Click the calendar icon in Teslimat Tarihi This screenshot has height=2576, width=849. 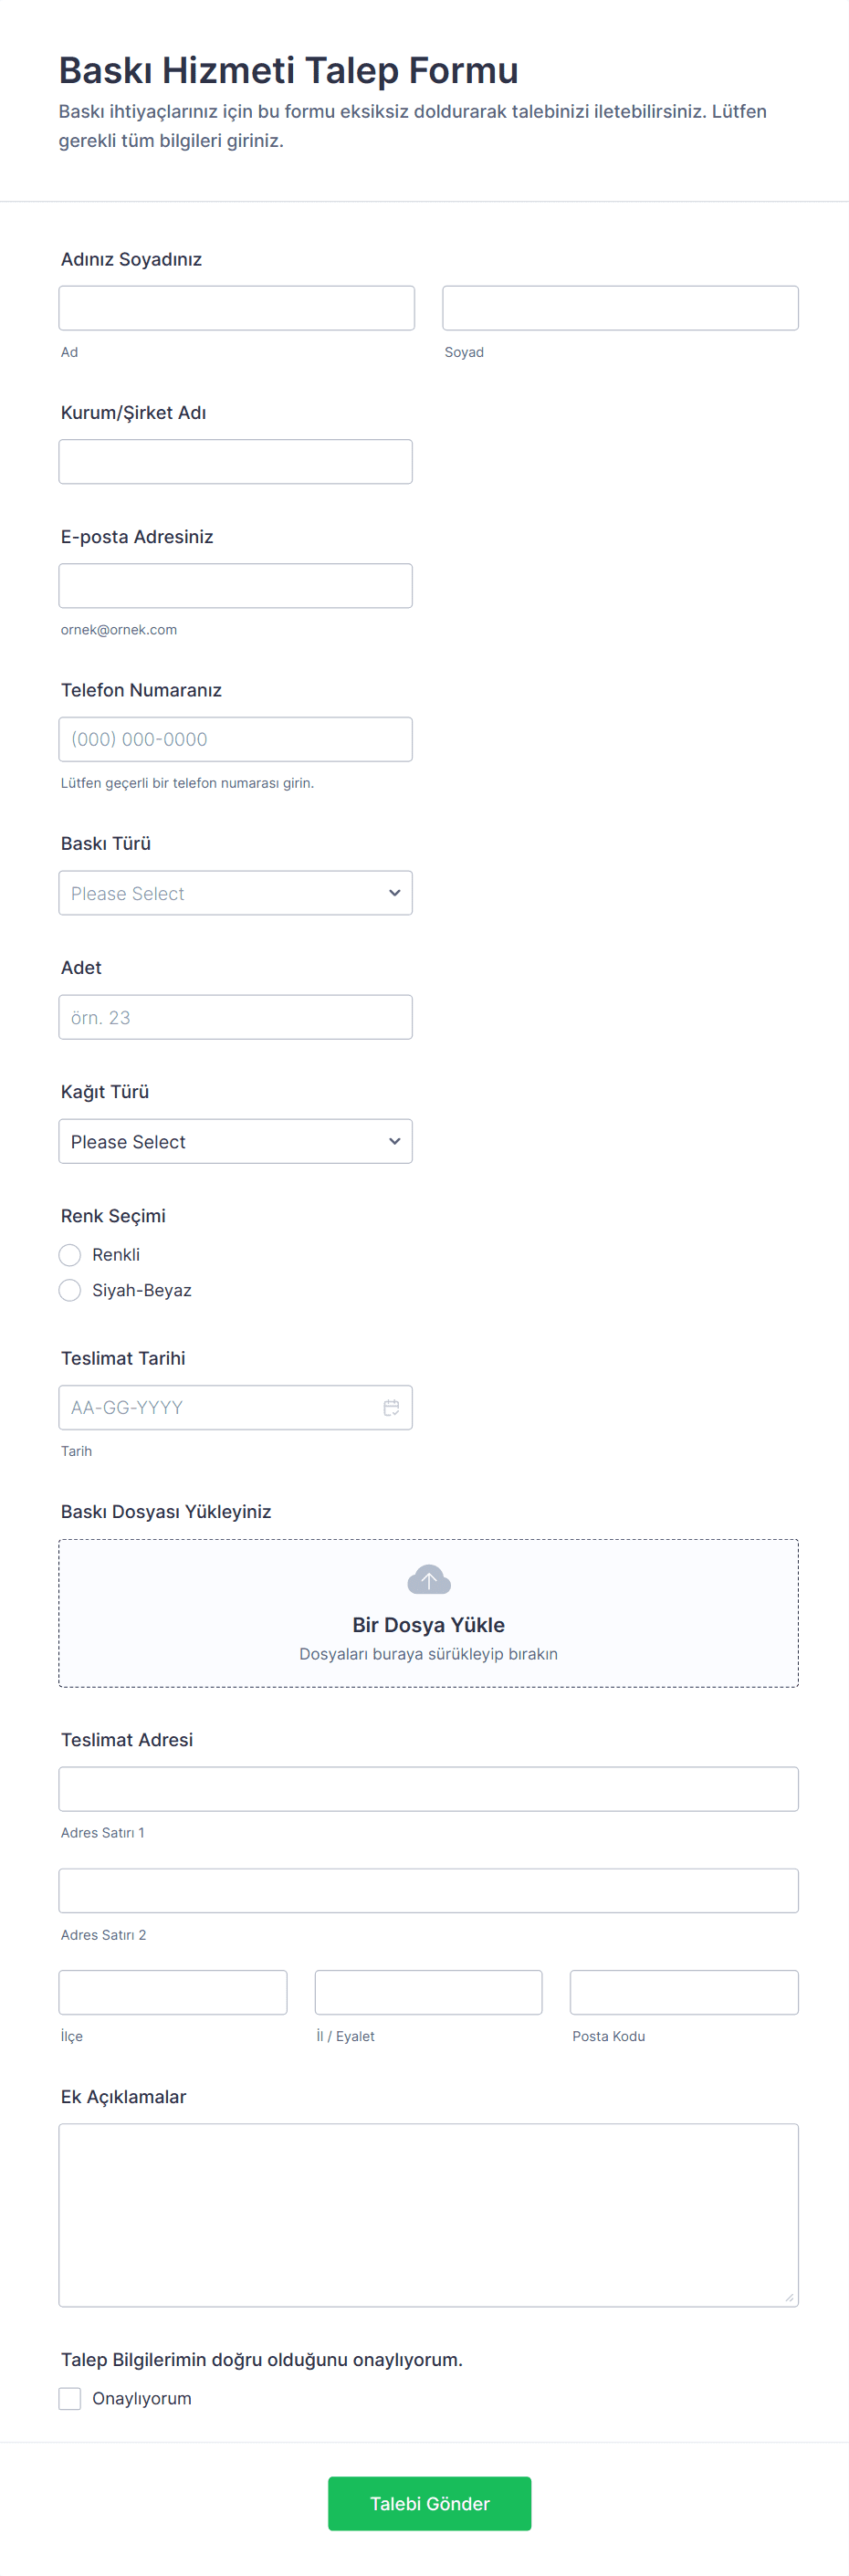click(391, 1407)
